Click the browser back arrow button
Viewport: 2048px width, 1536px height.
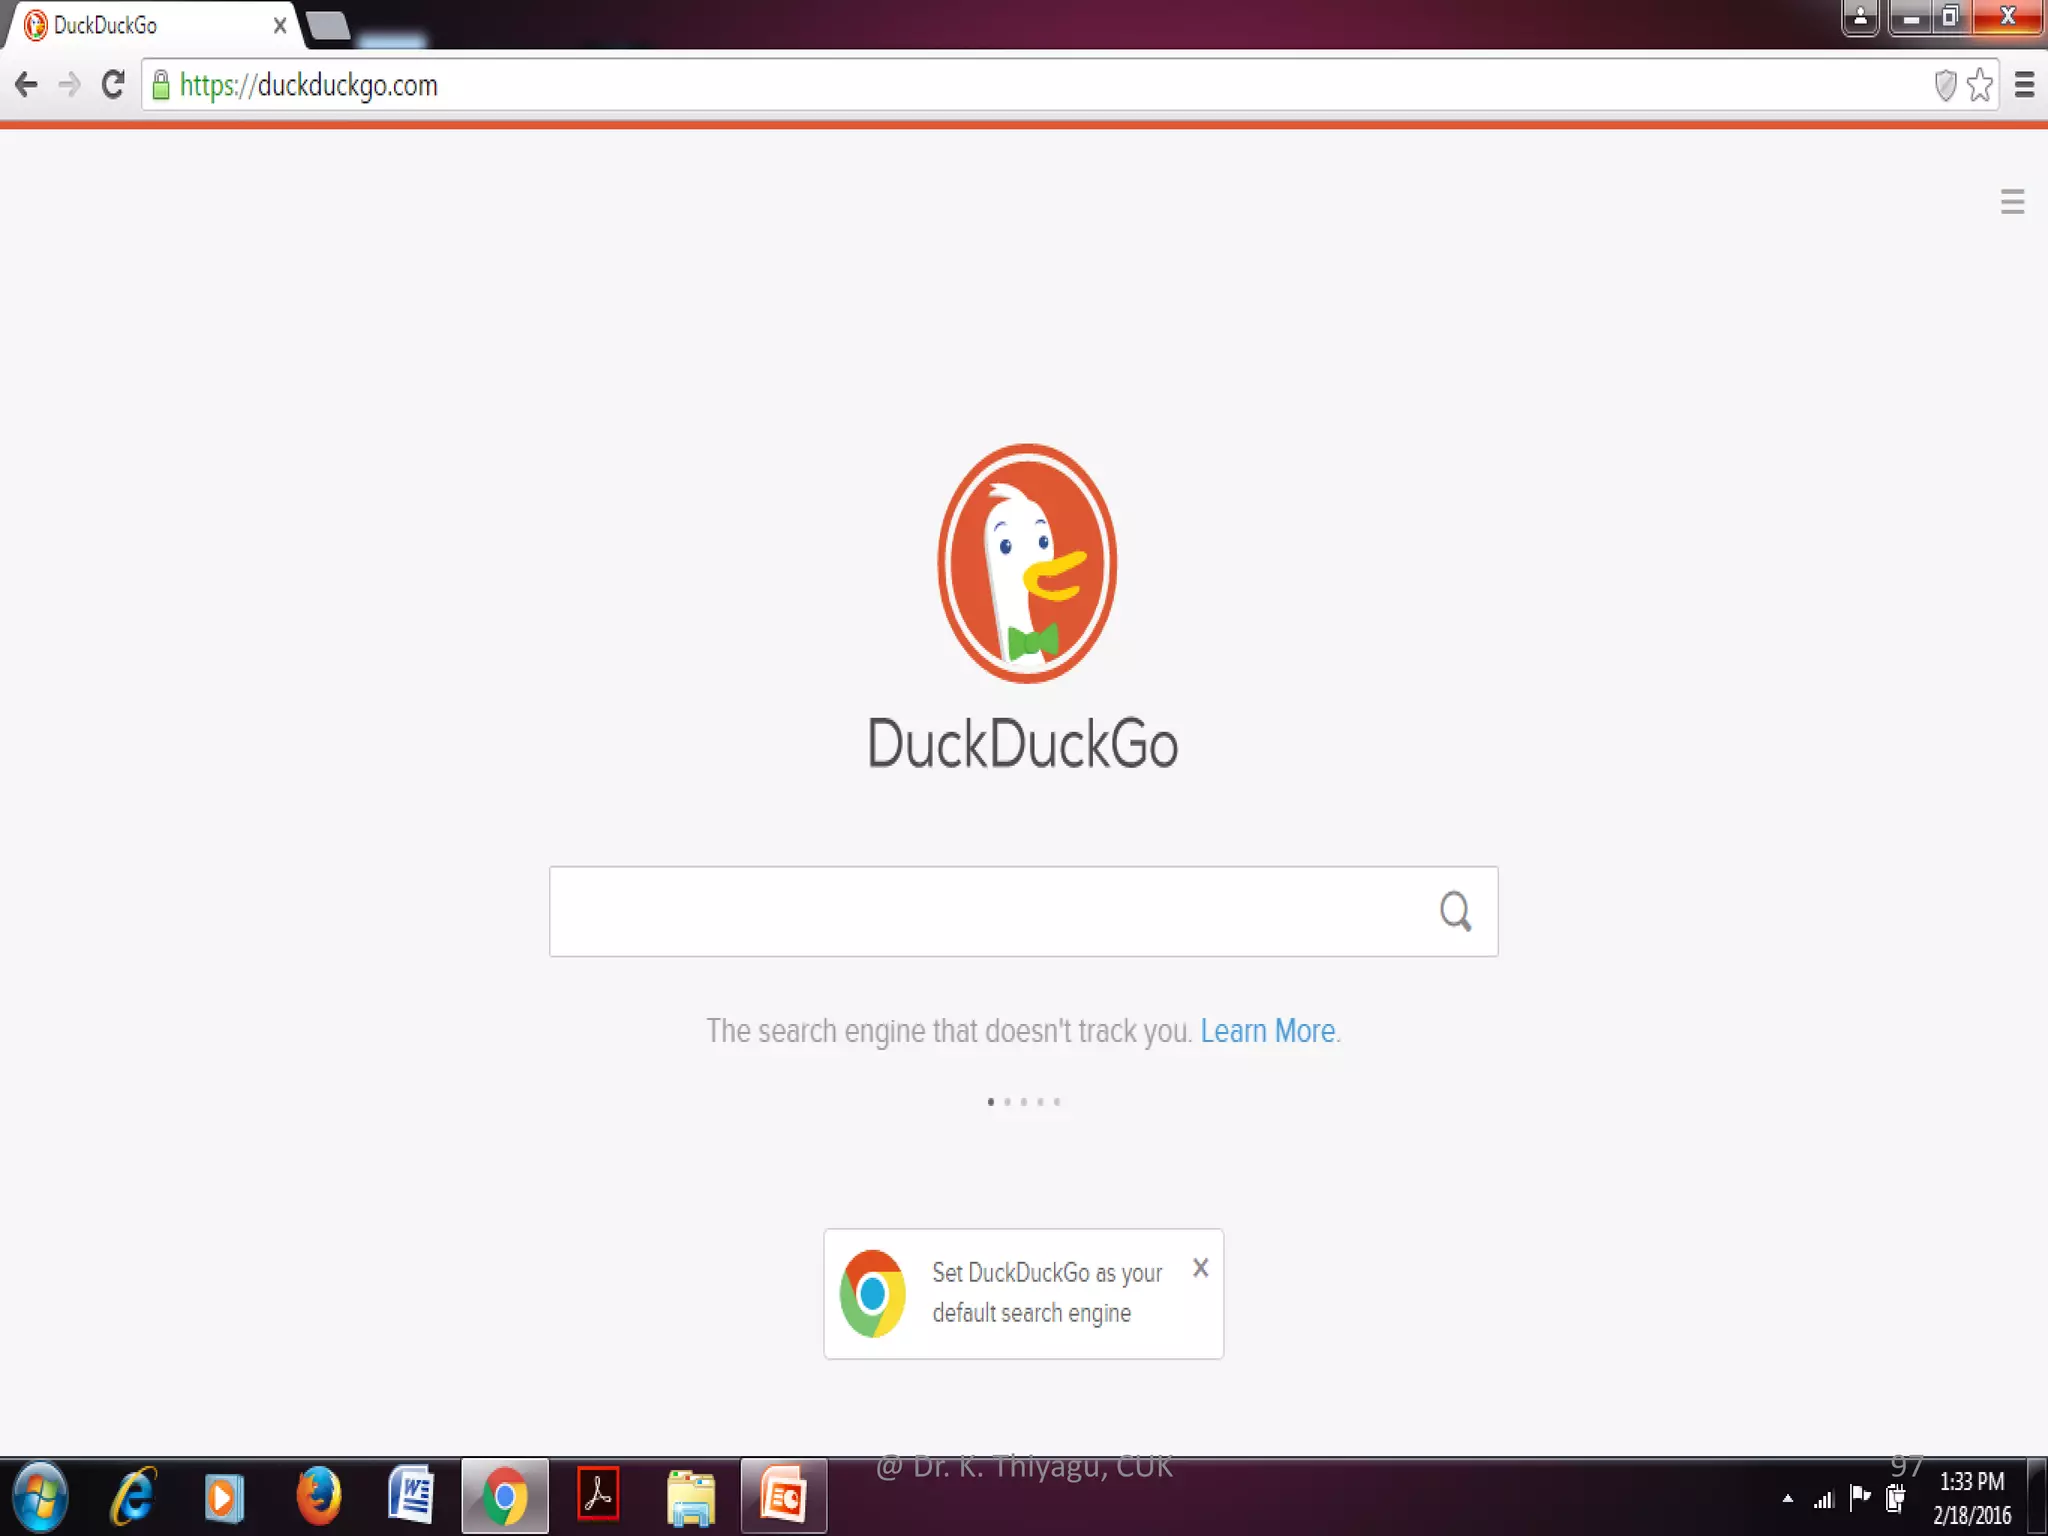(x=26, y=85)
